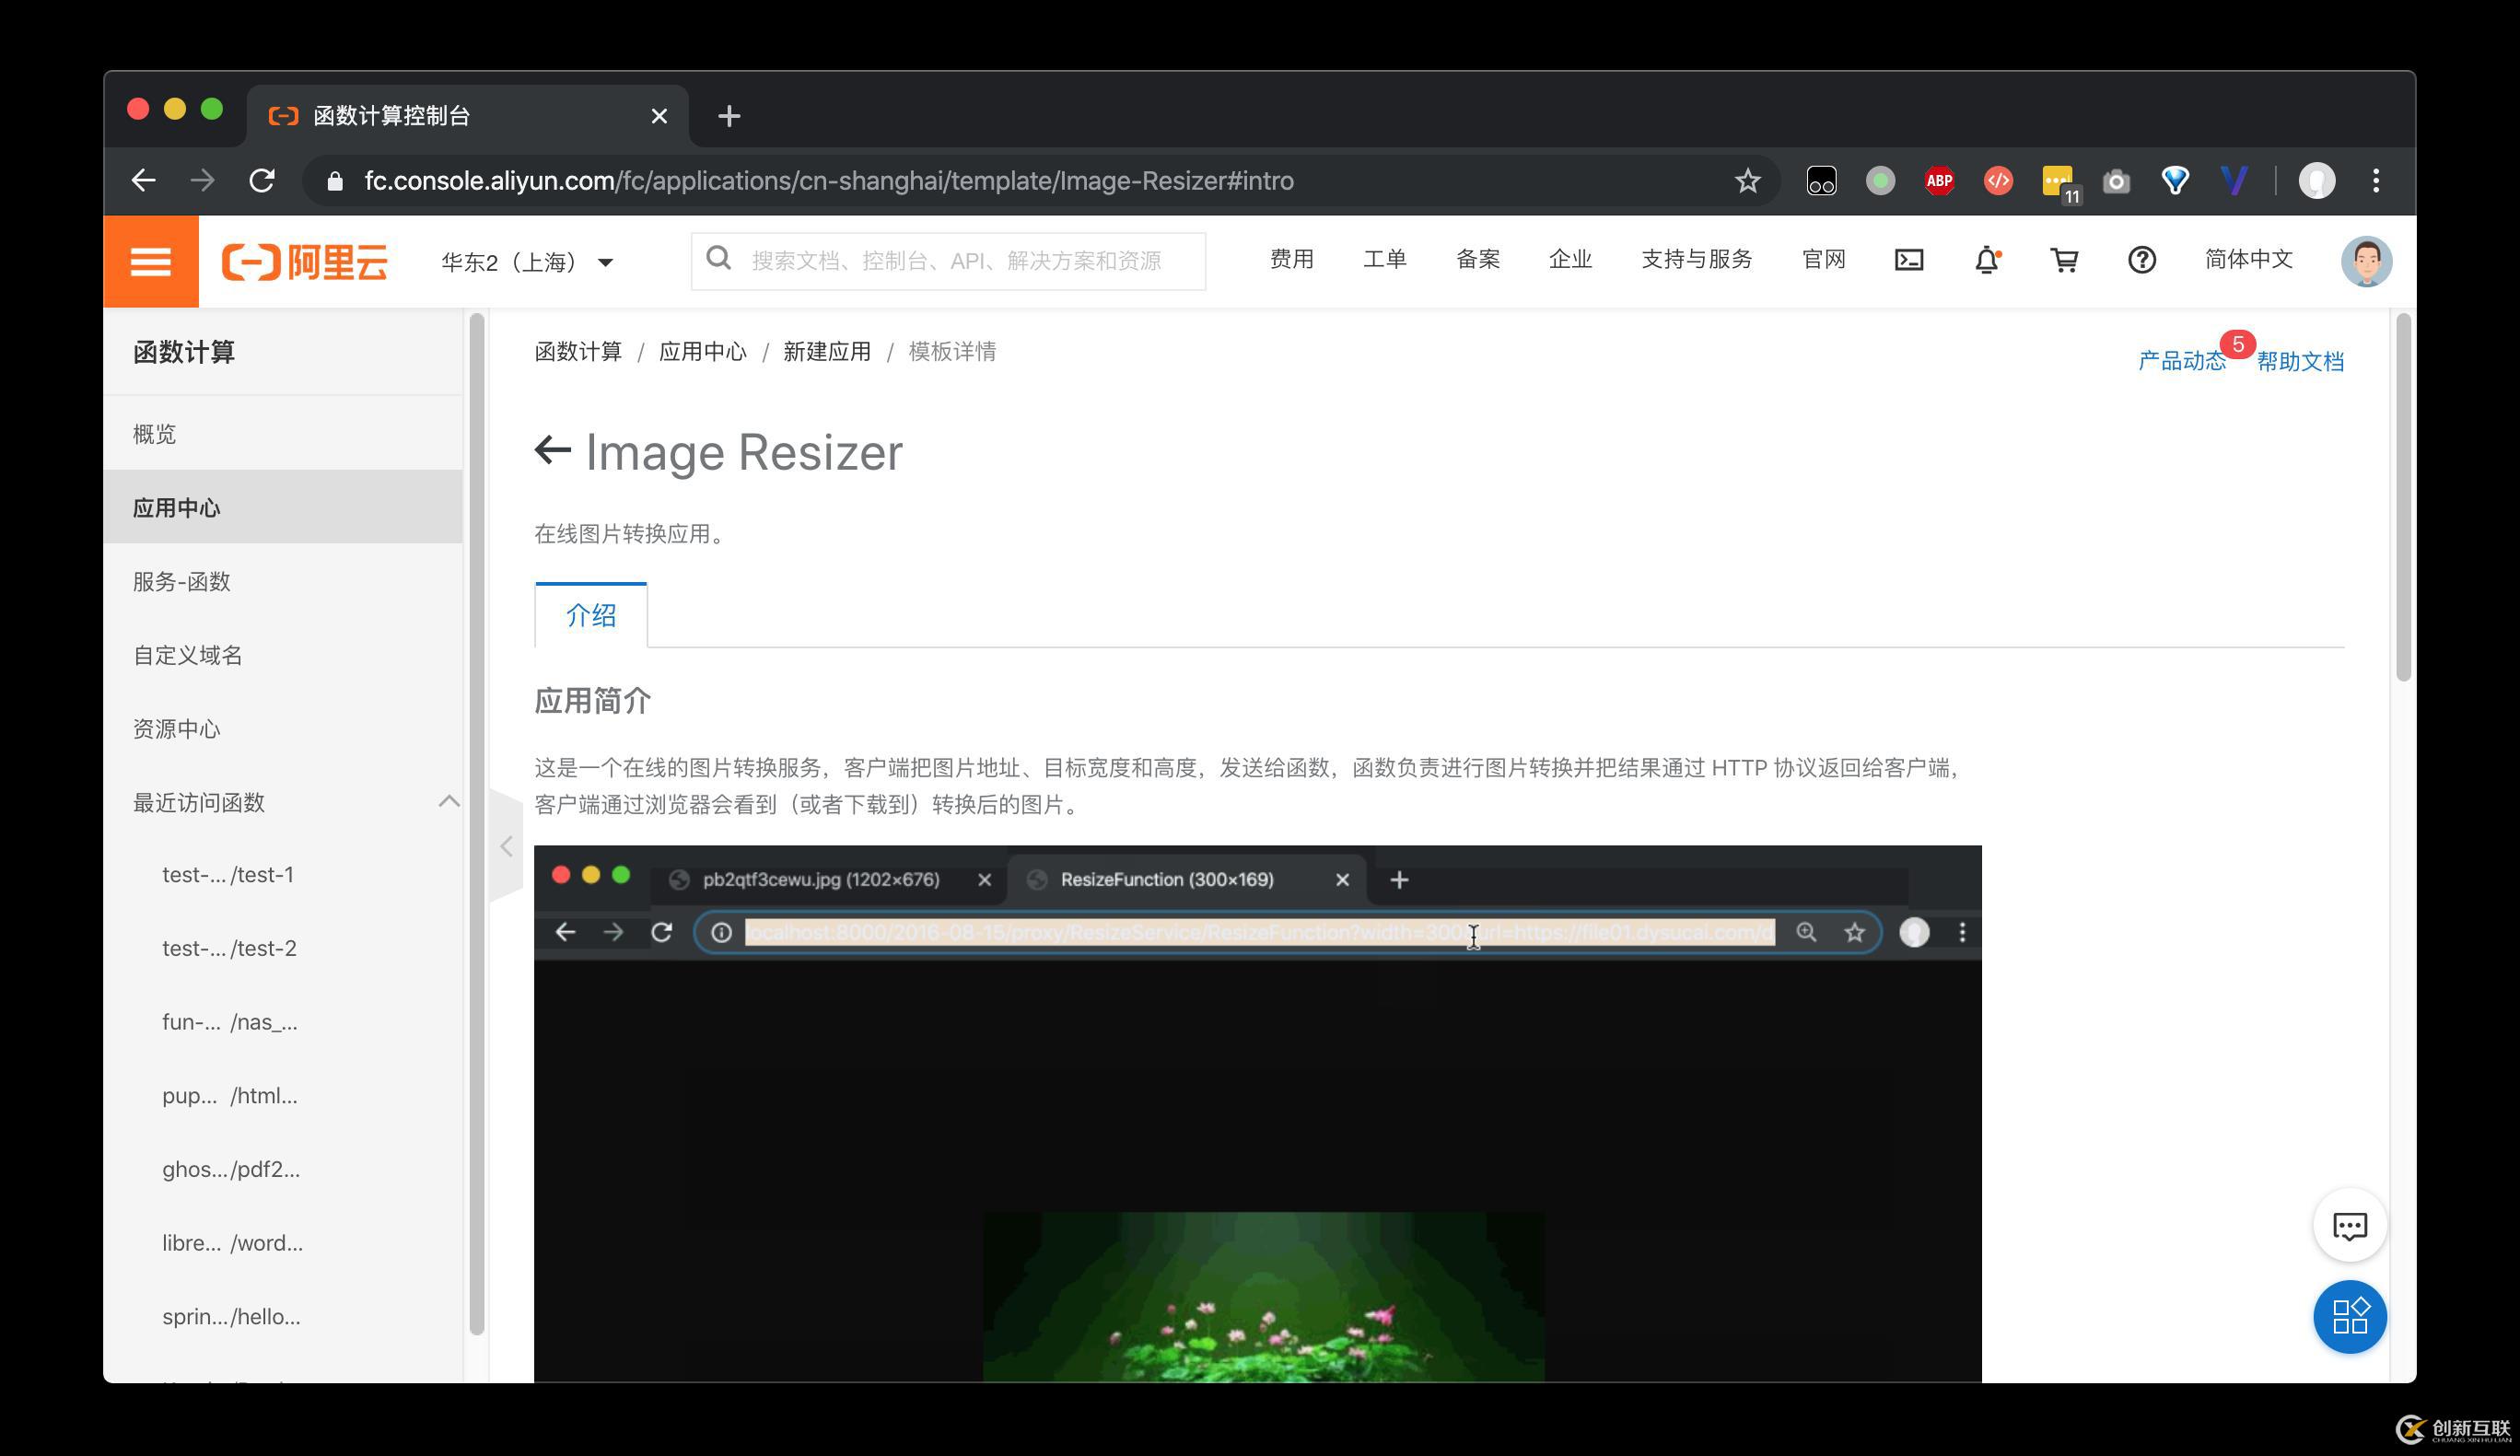Viewport: 2520px width, 1456px height.
Task: Open a new browser tab
Action: tap(729, 116)
